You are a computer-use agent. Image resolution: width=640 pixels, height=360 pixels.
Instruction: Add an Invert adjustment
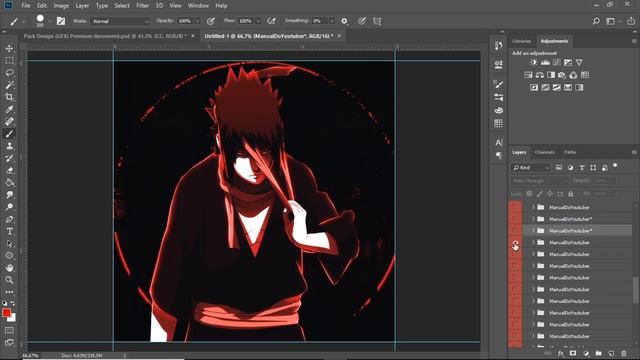click(x=534, y=87)
